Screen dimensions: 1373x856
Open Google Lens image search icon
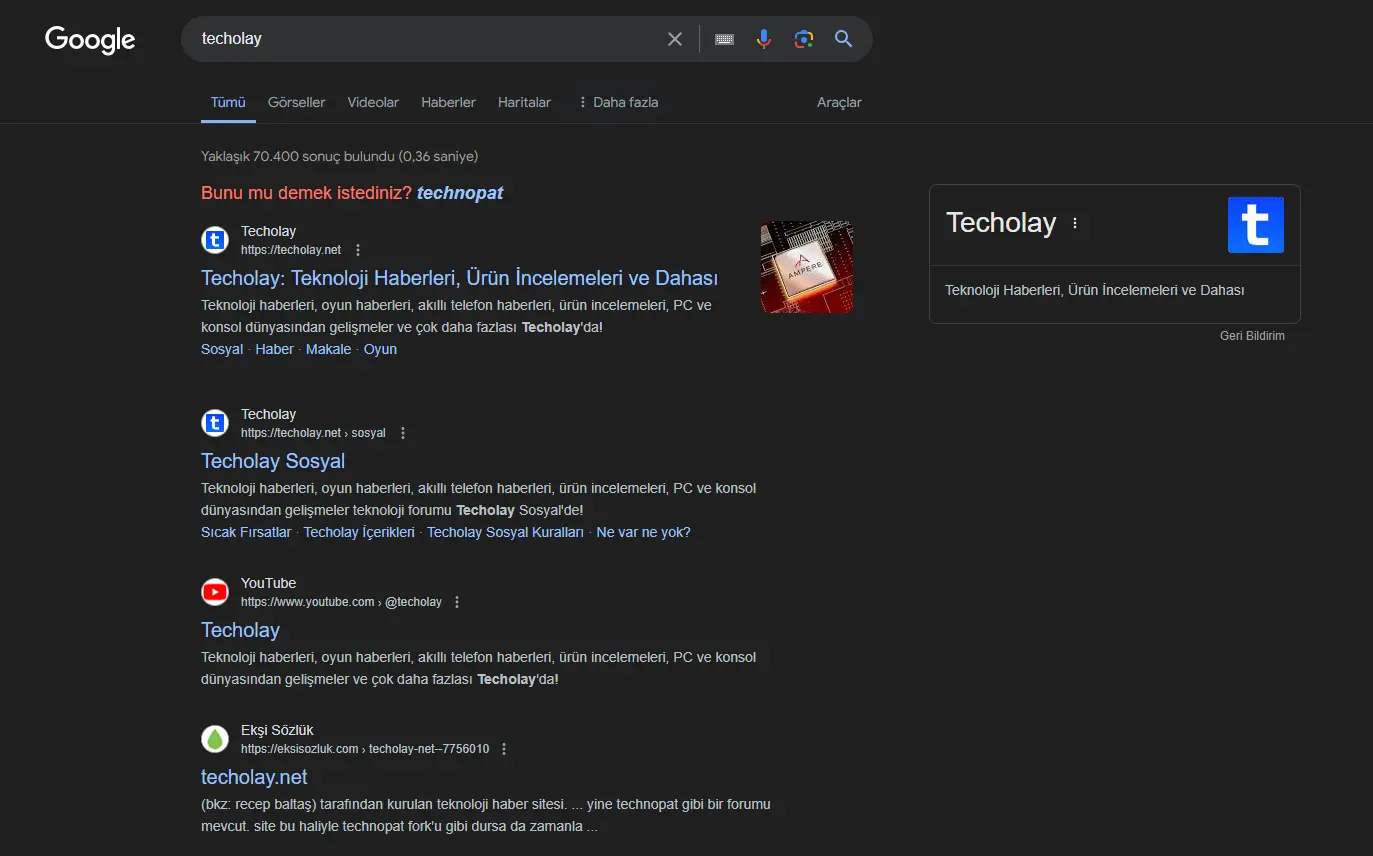[804, 39]
